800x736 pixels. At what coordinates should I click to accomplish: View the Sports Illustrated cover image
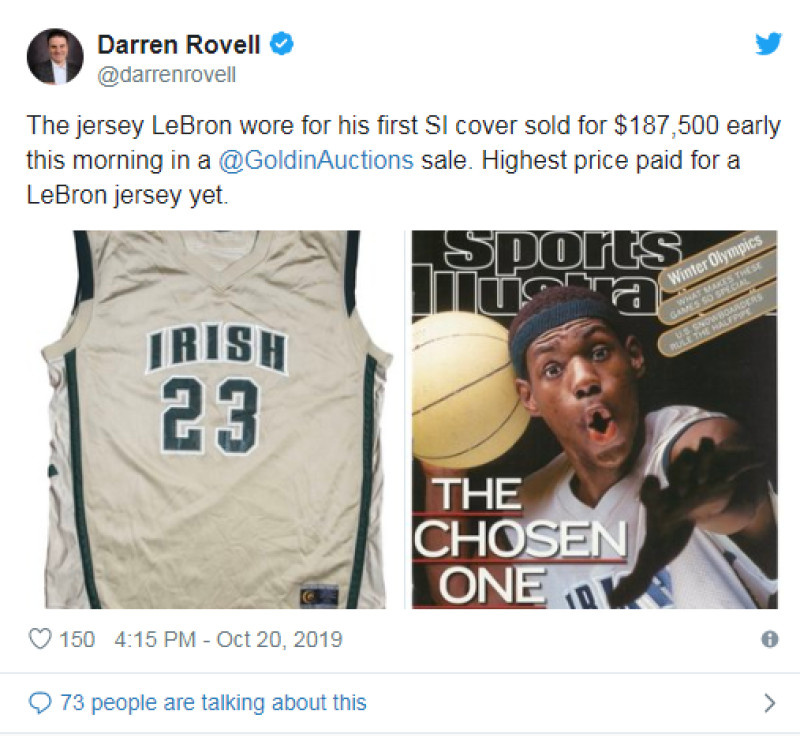point(595,419)
